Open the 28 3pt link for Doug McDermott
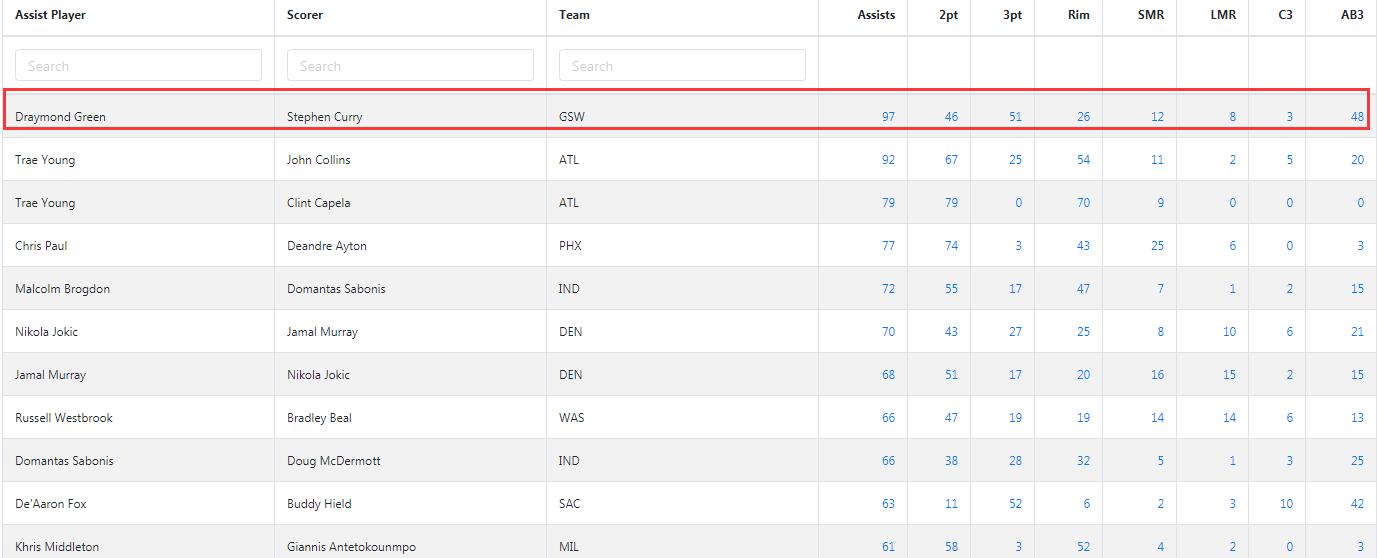The image size is (1377, 558). [x=1015, y=461]
